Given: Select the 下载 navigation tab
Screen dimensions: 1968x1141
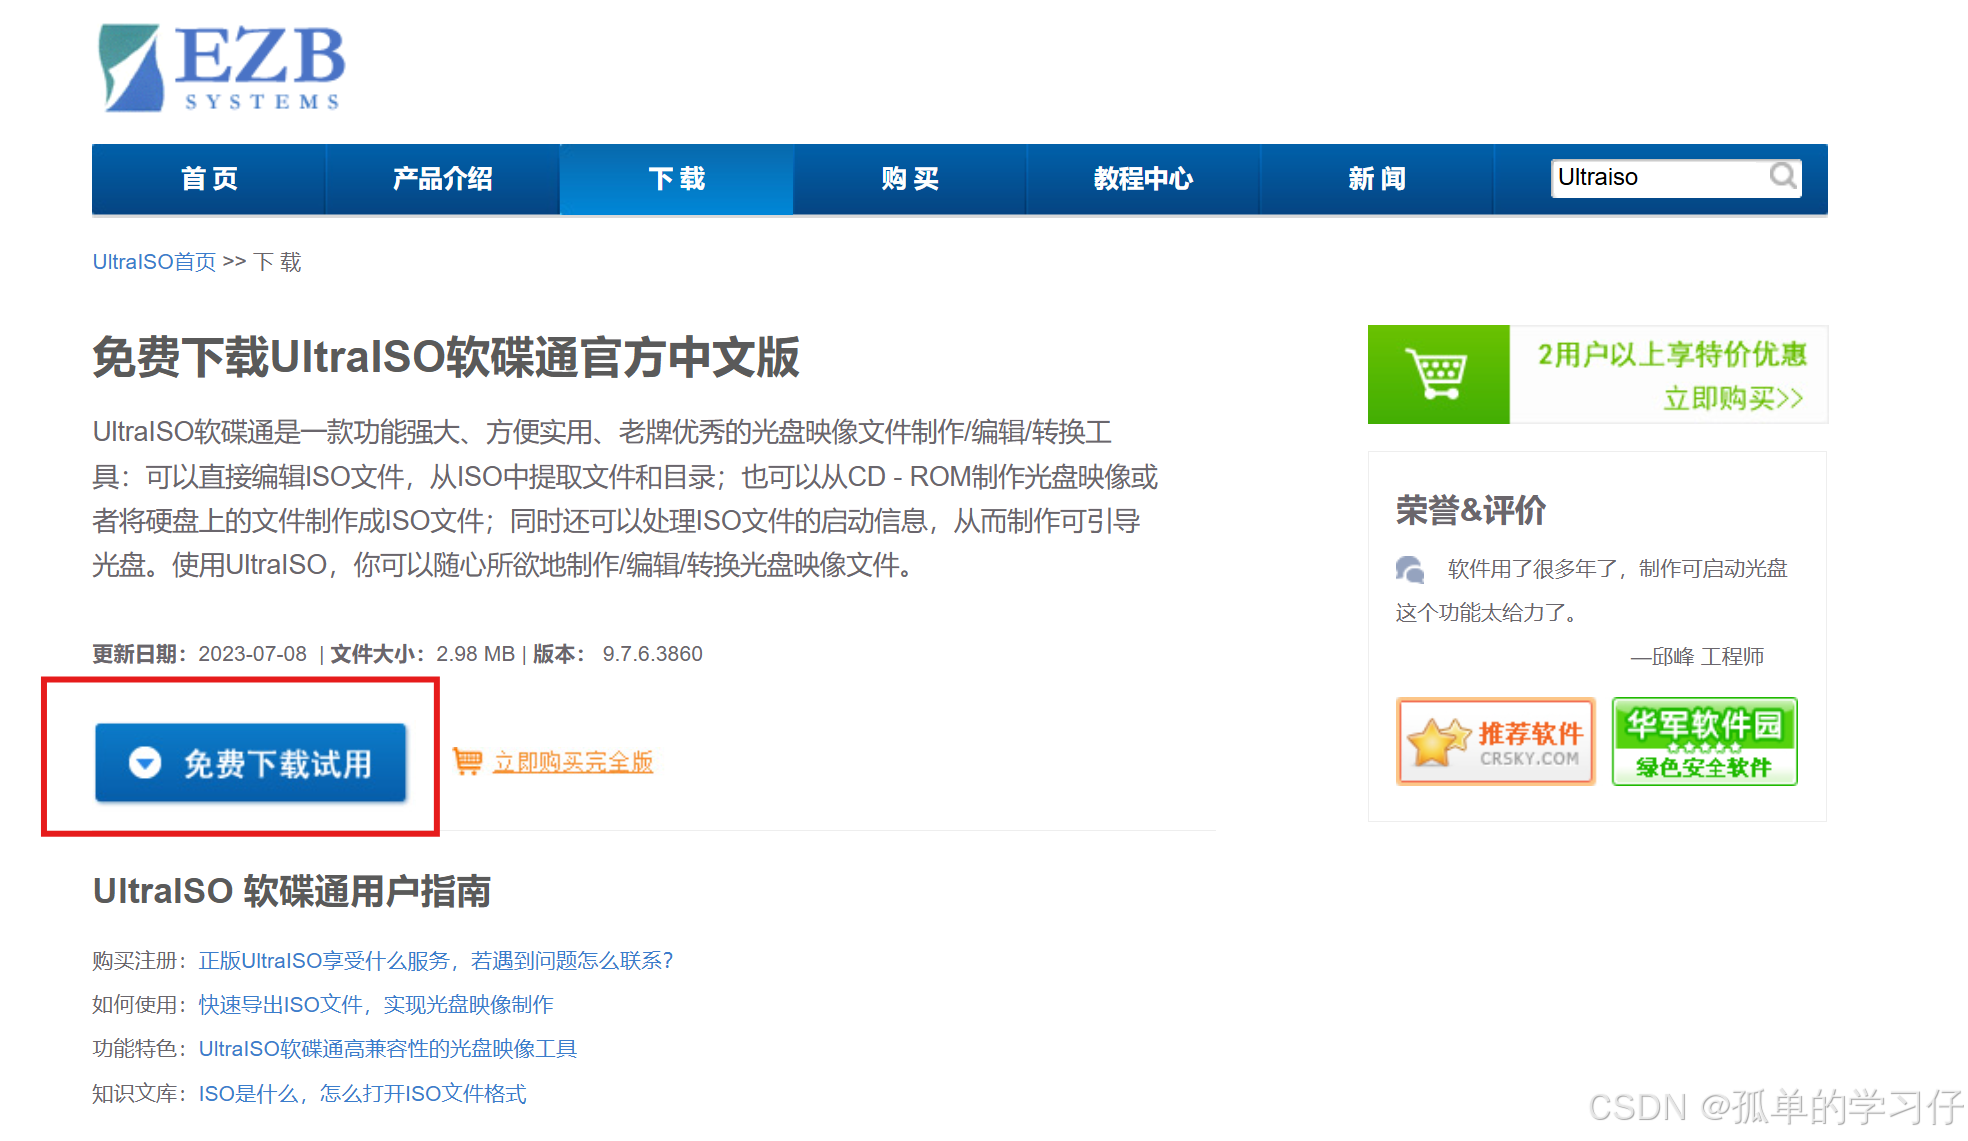Looking at the screenshot, I should pyautogui.click(x=676, y=179).
